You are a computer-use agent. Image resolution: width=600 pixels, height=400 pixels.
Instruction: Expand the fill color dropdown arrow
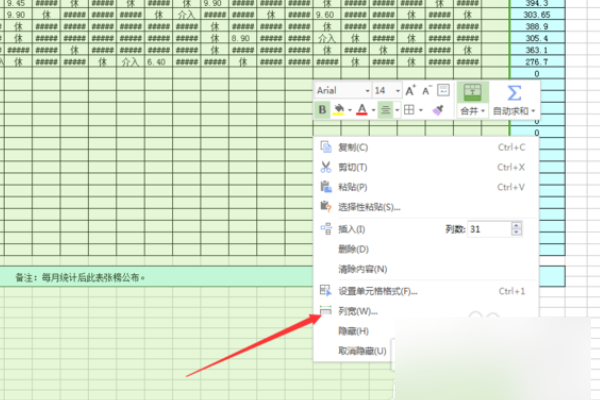[349, 111]
